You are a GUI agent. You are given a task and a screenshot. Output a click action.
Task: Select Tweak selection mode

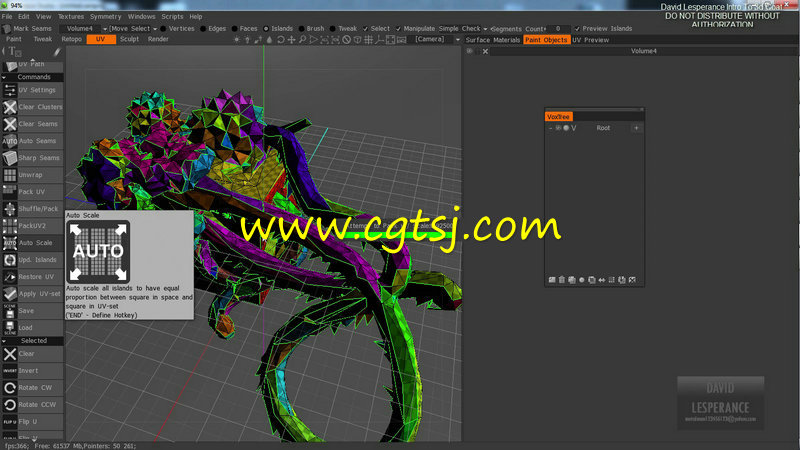click(344, 29)
